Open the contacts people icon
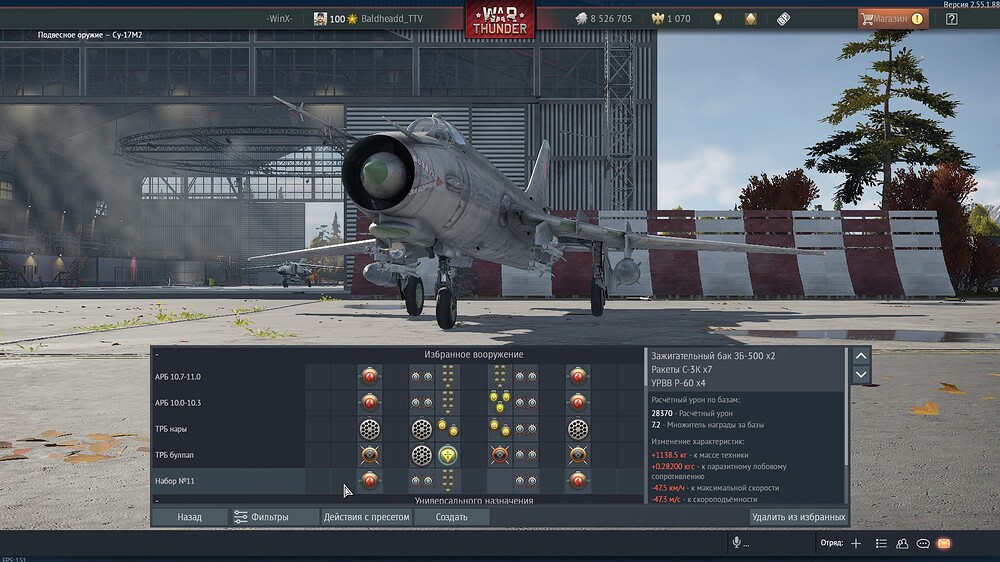 [902, 543]
